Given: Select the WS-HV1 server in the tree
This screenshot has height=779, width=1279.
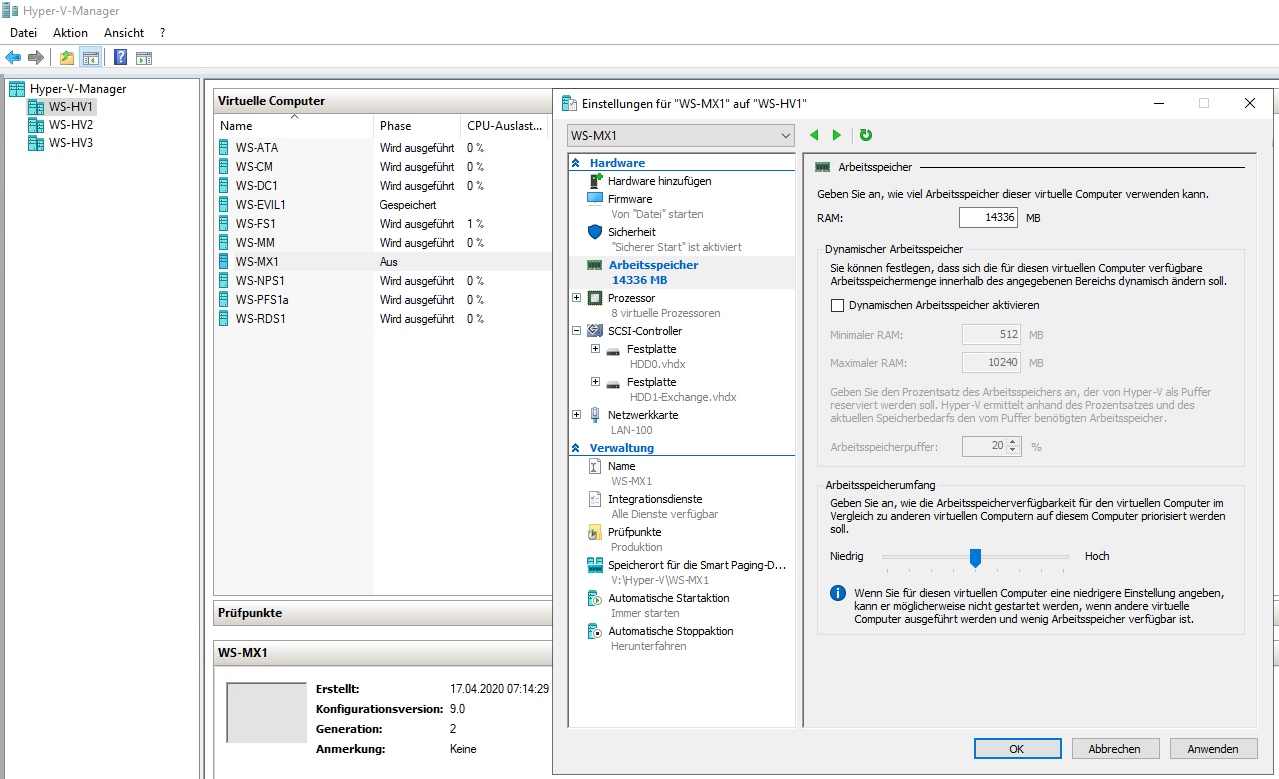Looking at the screenshot, I should (71, 107).
